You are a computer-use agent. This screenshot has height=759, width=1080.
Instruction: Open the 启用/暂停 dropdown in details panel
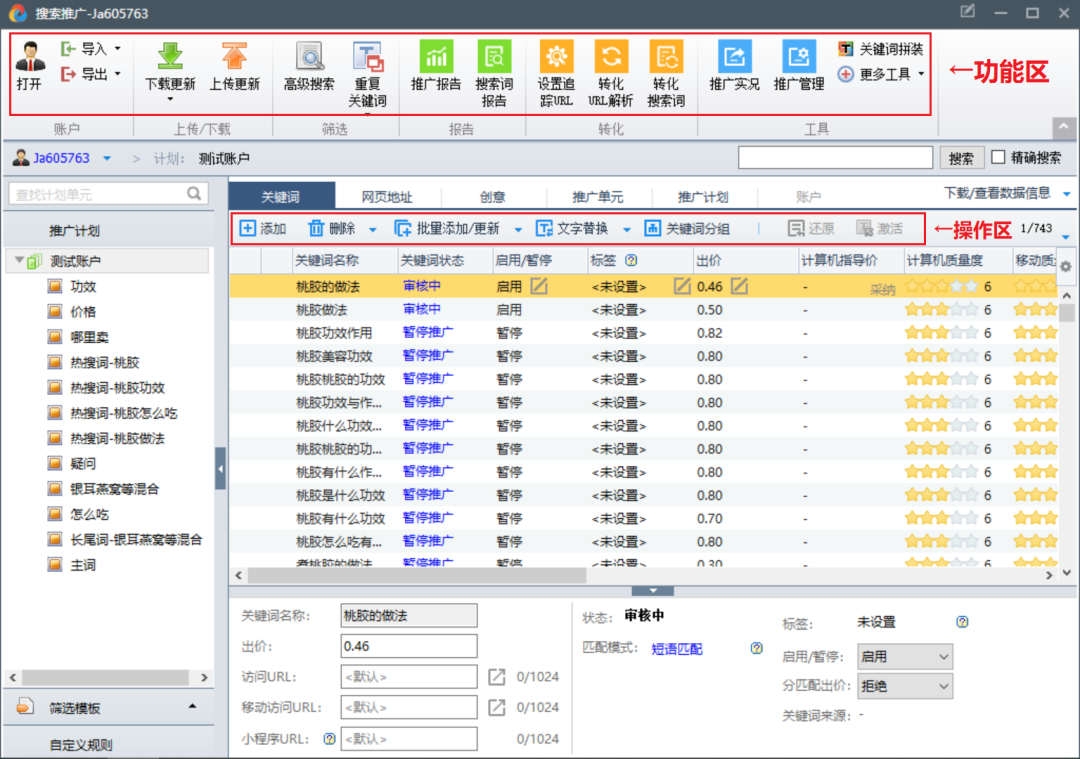(x=904, y=657)
